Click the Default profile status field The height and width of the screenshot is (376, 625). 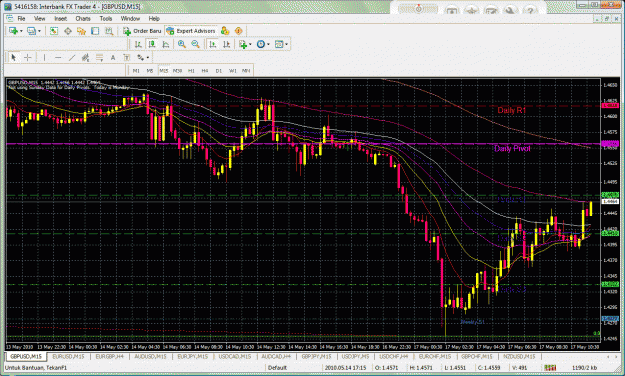point(277,368)
